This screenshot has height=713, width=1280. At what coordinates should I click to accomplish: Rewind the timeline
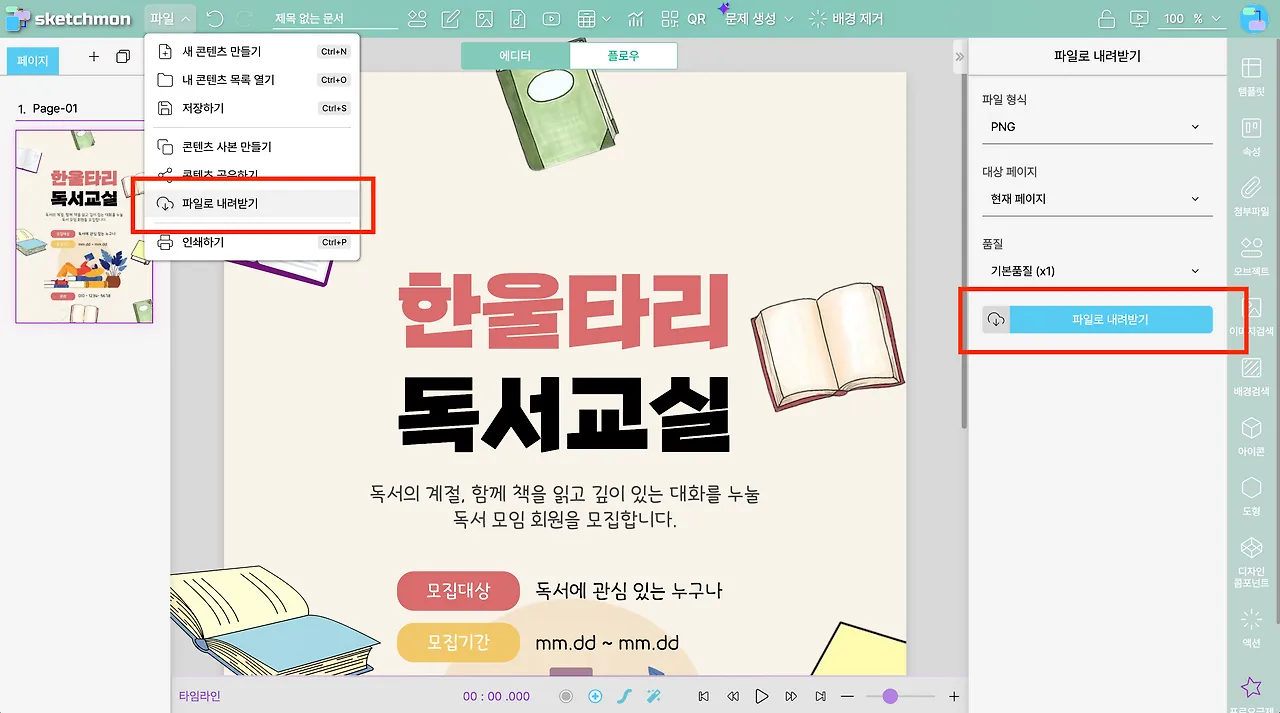point(733,696)
